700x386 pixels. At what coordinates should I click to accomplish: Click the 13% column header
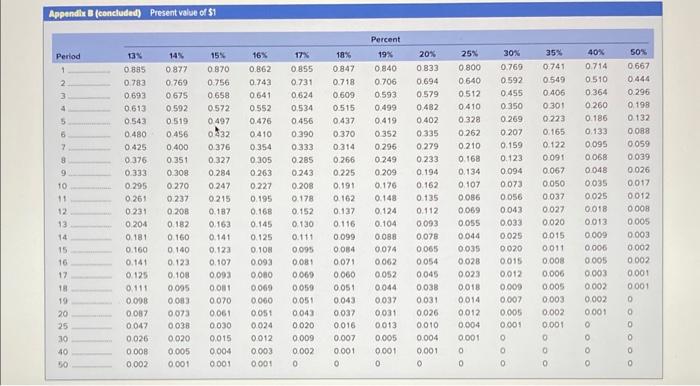[134, 56]
